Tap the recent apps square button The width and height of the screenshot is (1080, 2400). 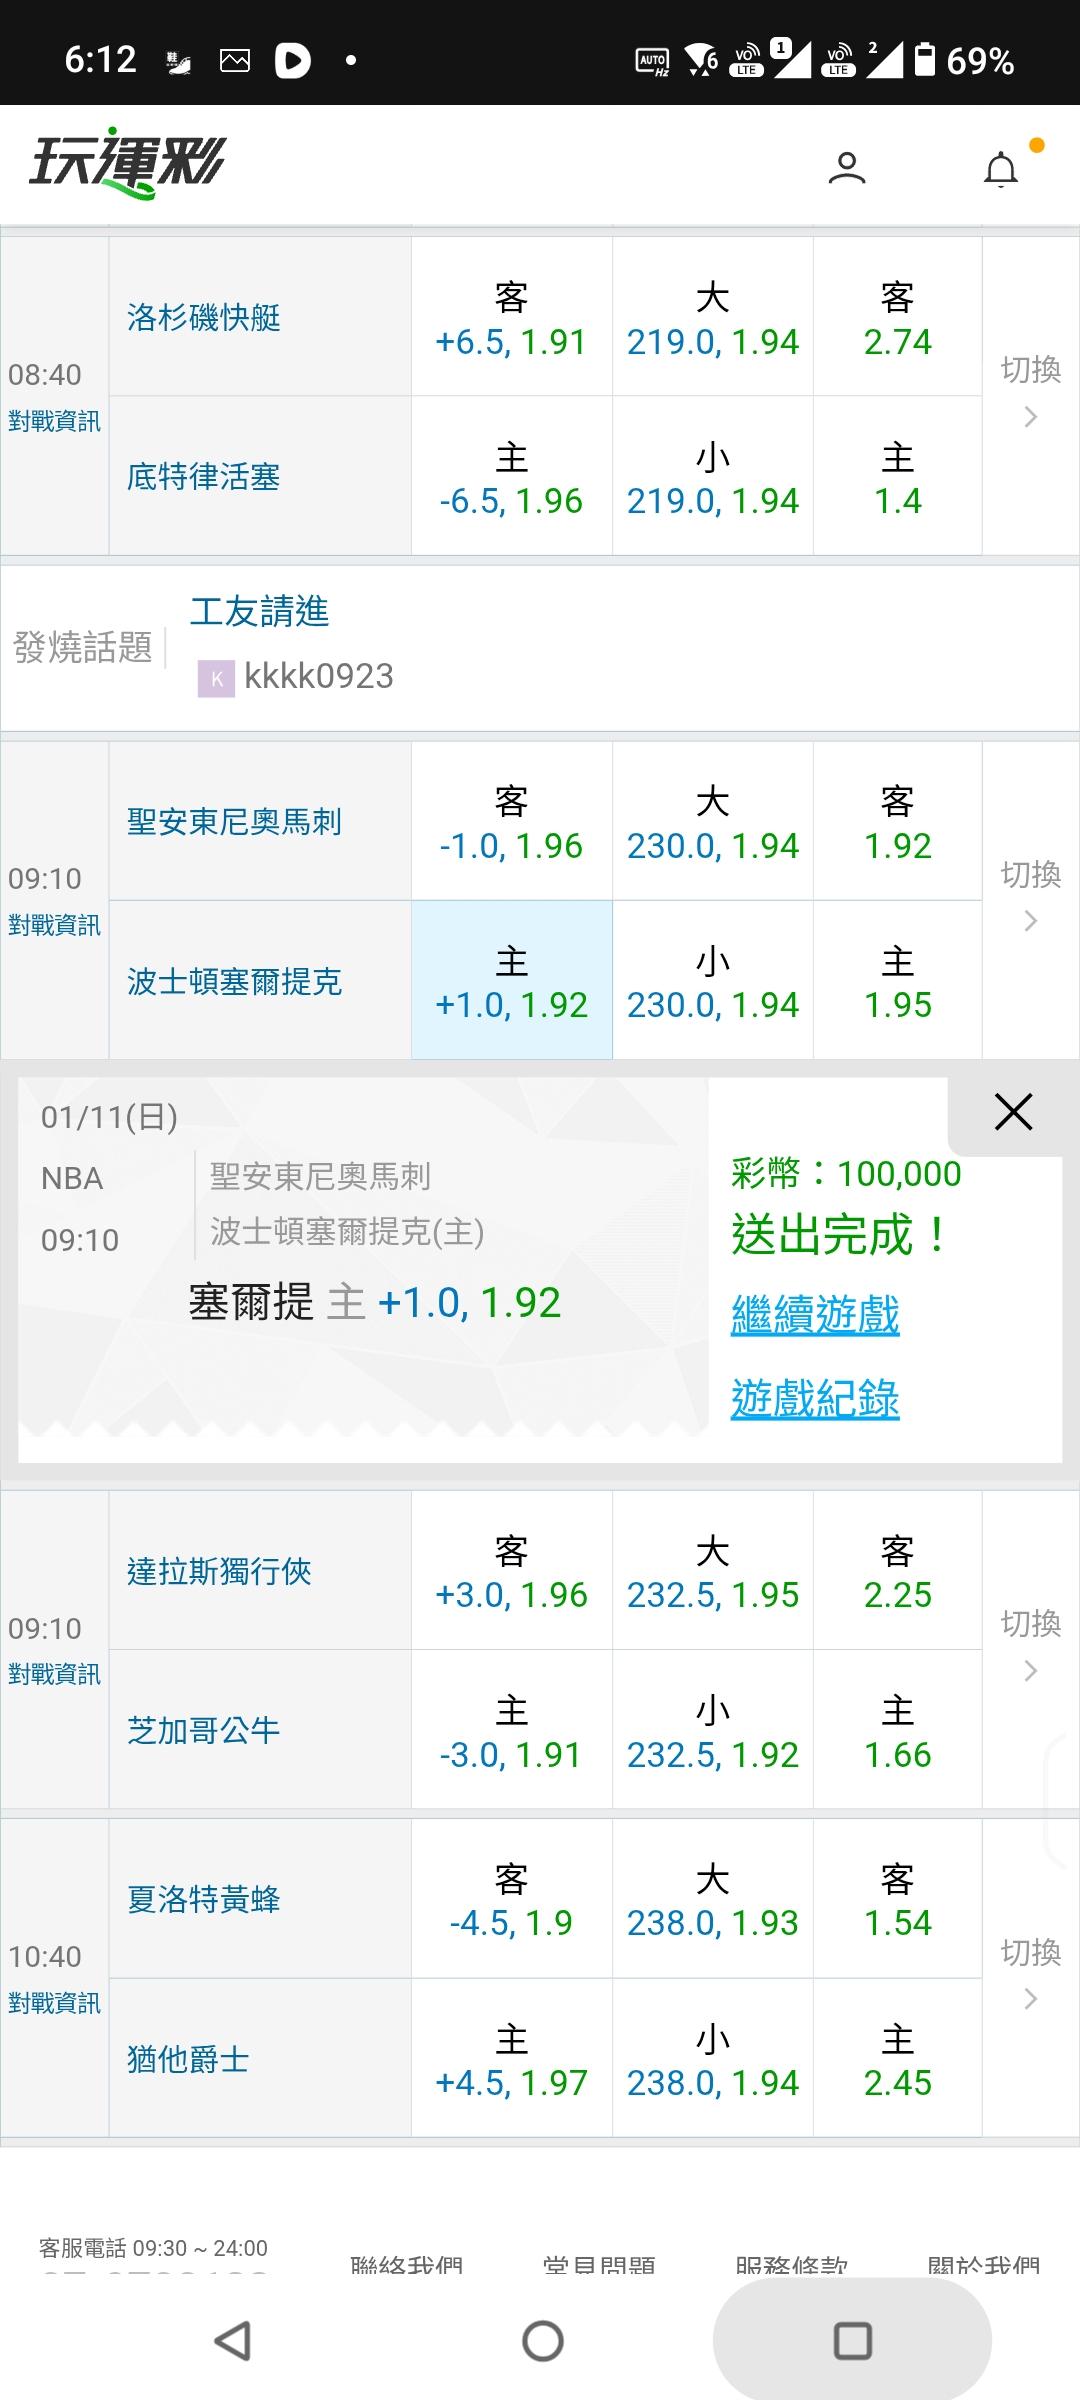[x=852, y=2341]
